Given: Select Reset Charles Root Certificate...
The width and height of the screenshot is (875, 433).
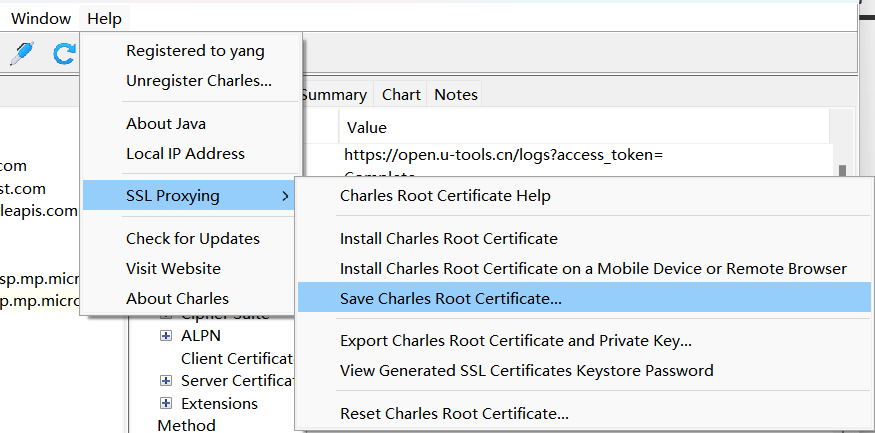Looking at the screenshot, I should (x=584, y=413).
